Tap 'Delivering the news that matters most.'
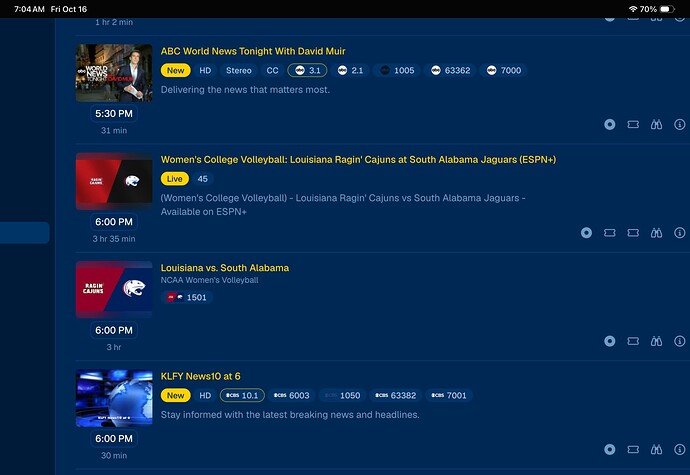Screen dimensions: 690x475 coord(245,90)
